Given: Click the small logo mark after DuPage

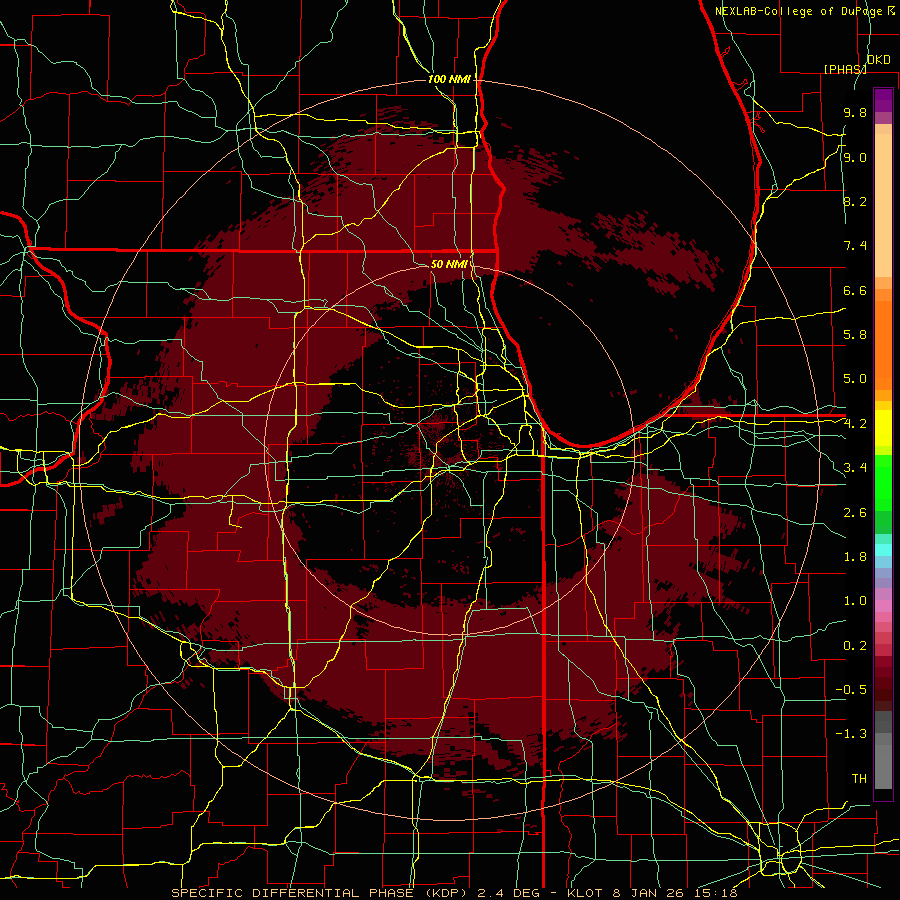Looking at the screenshot, I should (x=891, y=11).
